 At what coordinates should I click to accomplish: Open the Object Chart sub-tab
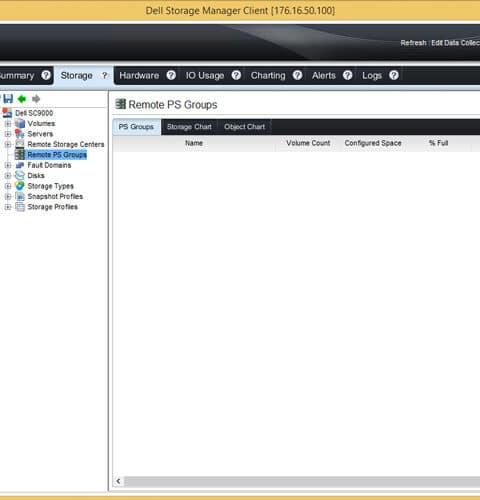click(x=244, y=127)
